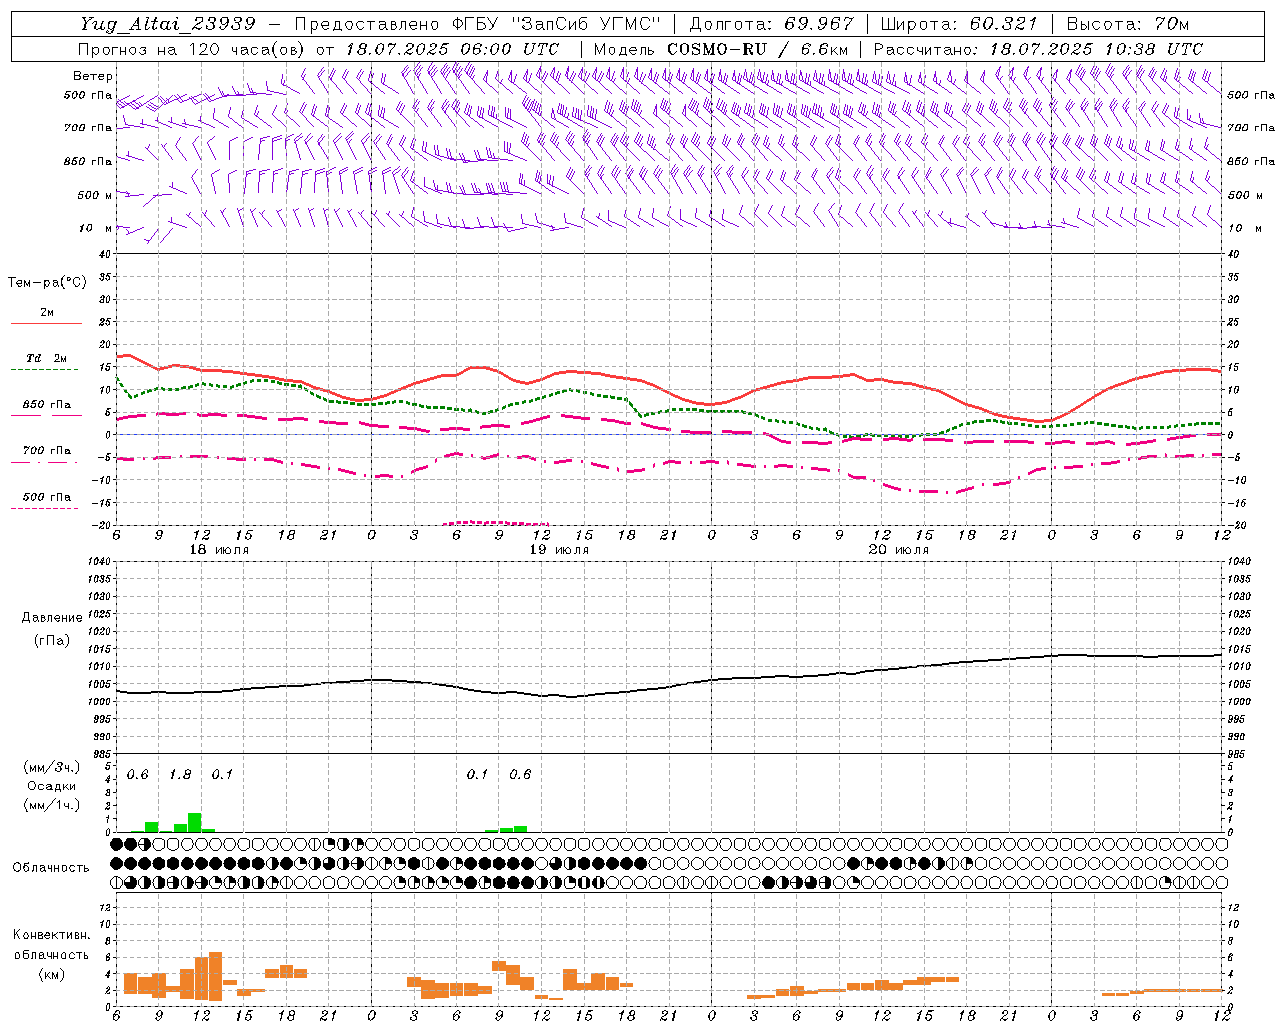Click the 500 м wind level label on right
Image resolution: width=1280 pixels, height=1024 pixels.
coord(1244,195)
